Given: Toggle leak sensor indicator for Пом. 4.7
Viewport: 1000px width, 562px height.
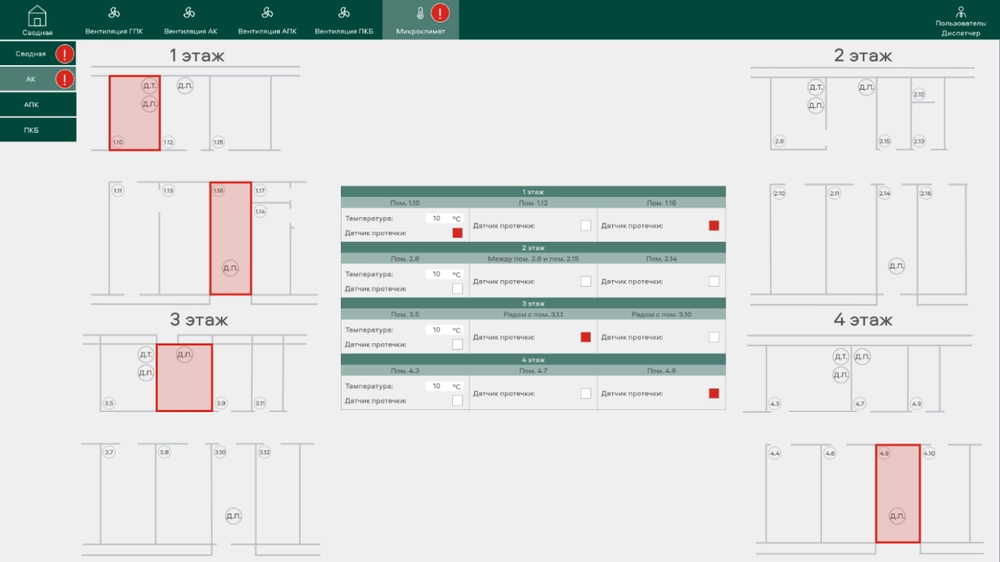Looking at the screenshot, I should click(586, 394).
